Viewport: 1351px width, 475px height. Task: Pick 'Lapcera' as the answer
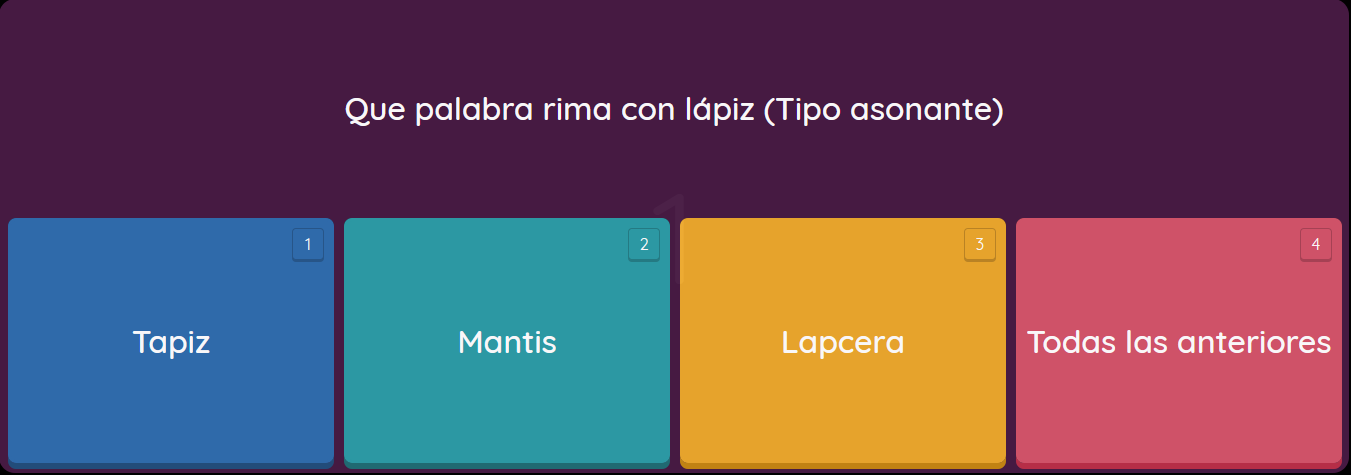(843, 342)
